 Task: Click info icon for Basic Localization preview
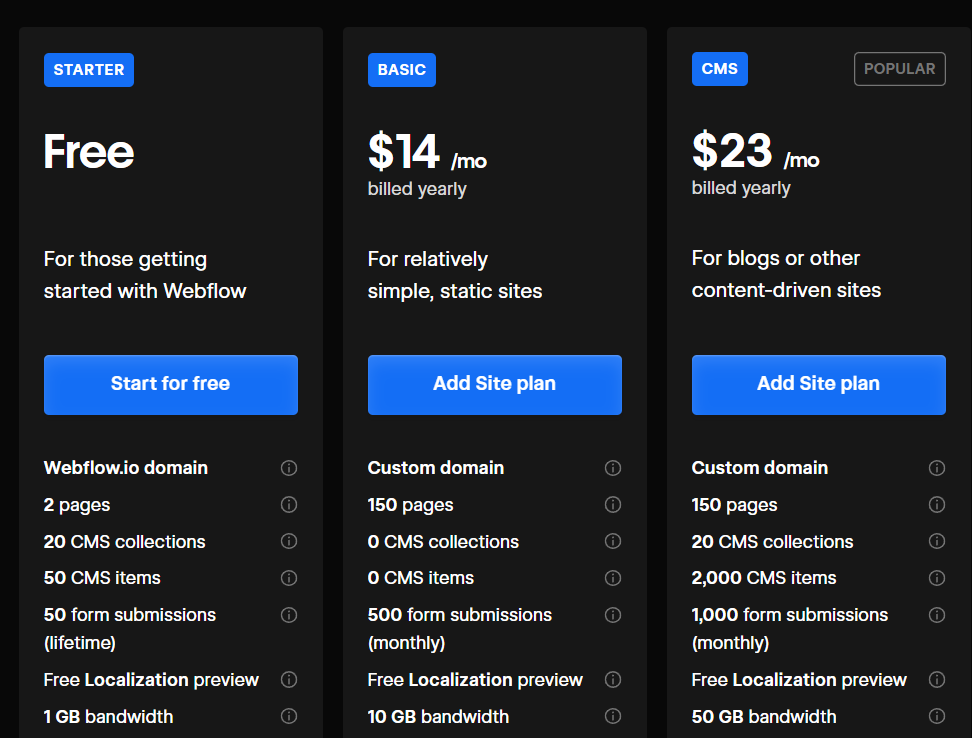613,680
